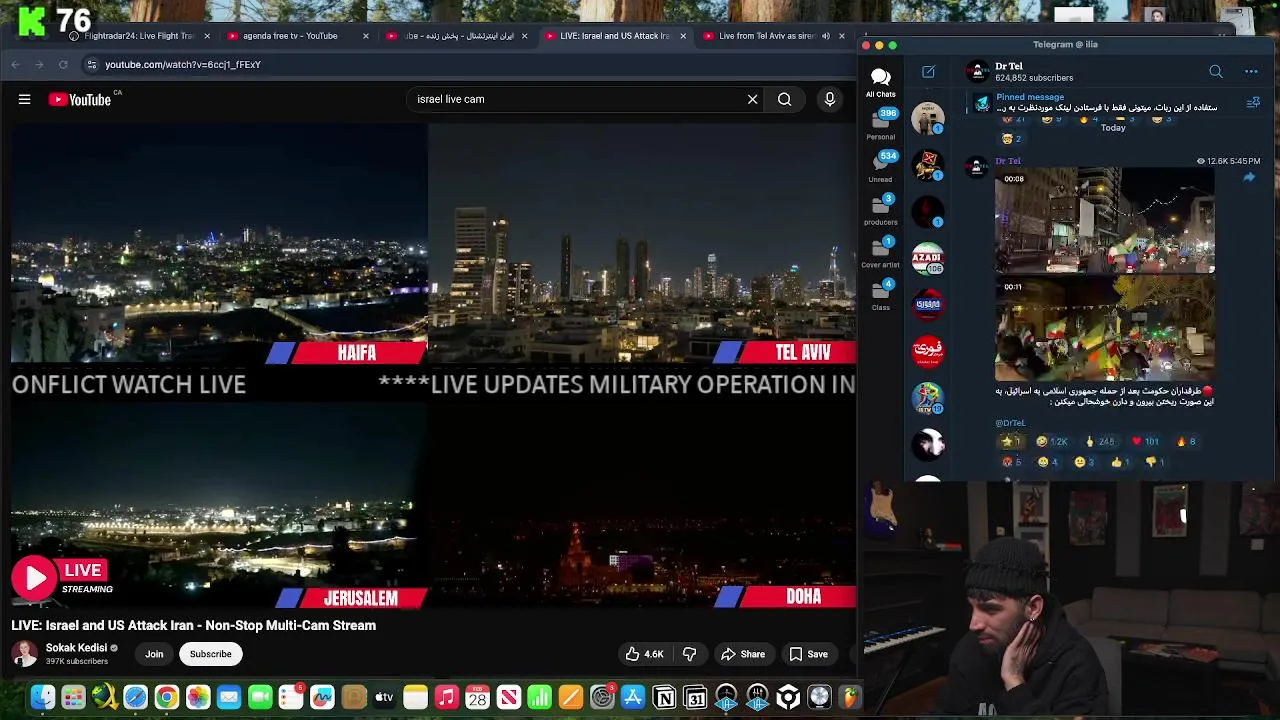Open All Chats folder in Telegram

(x=880, y=82)
